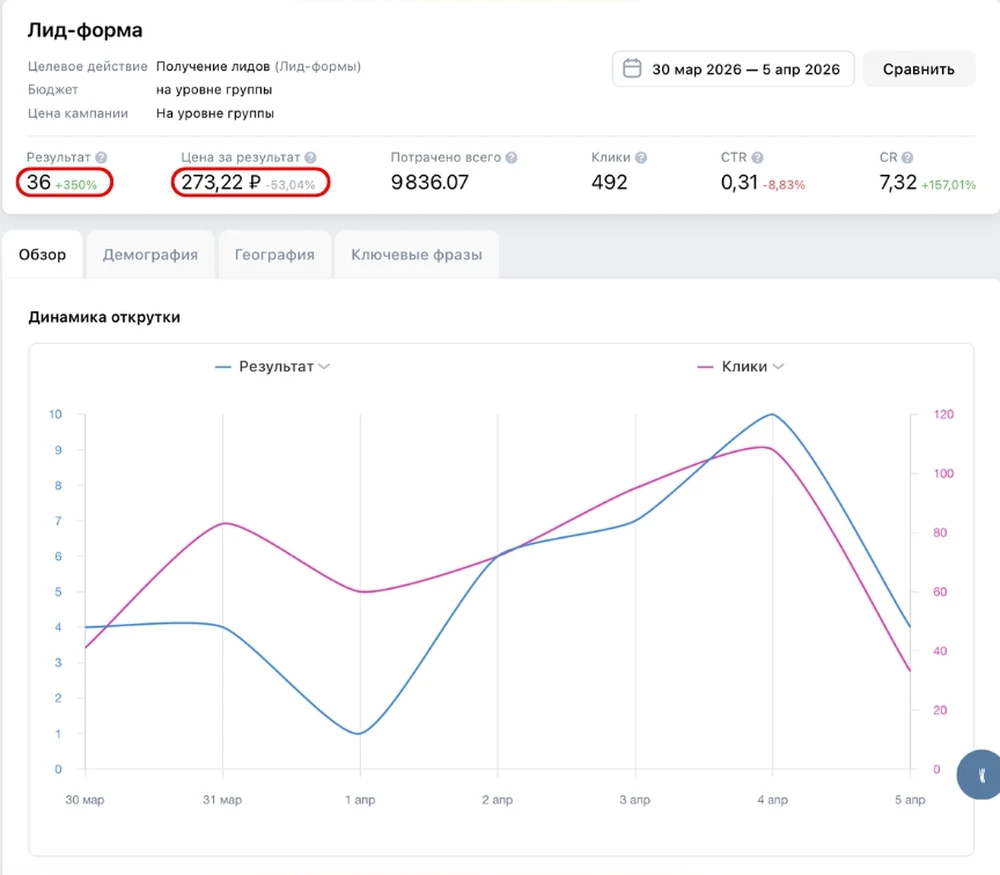The width and height of the screenshot is (1000, 875).
Task: Expand the Клики chart metric dropdown
Action: click(x=778, y=367)
